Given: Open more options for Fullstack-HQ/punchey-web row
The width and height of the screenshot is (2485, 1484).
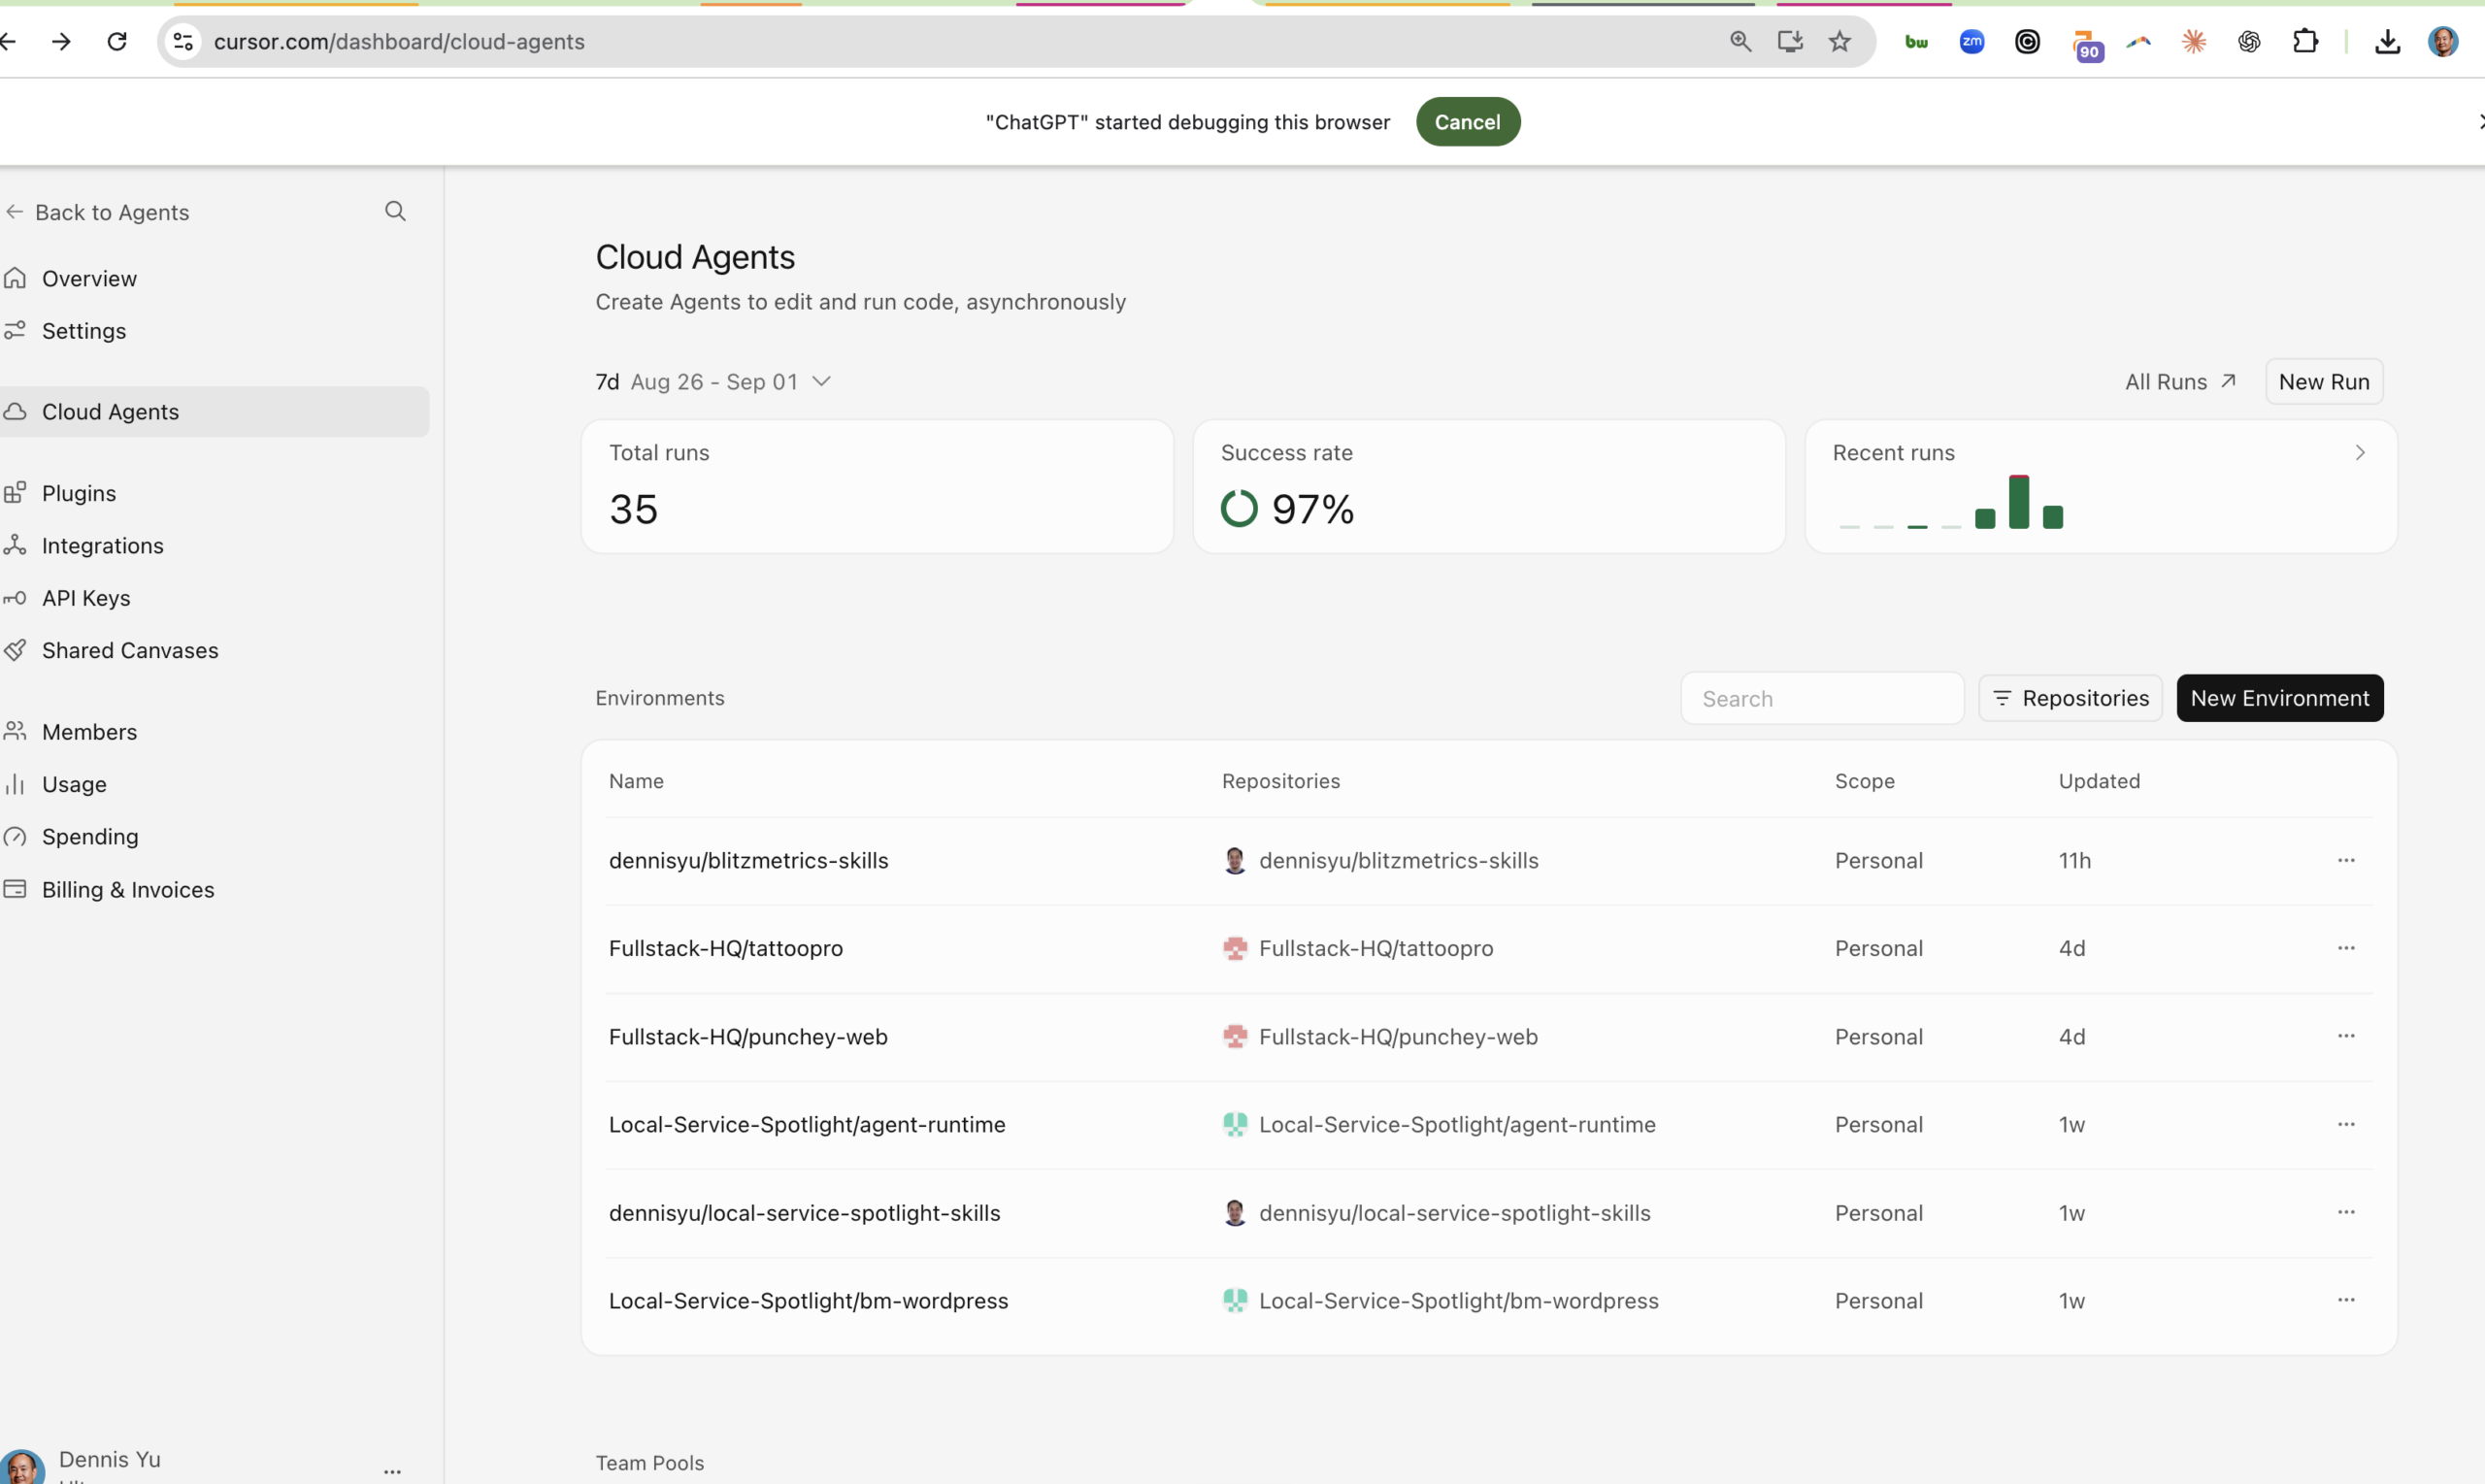Looking at the screenshot, I should pyautogui.click(x=2345, y=1036).
